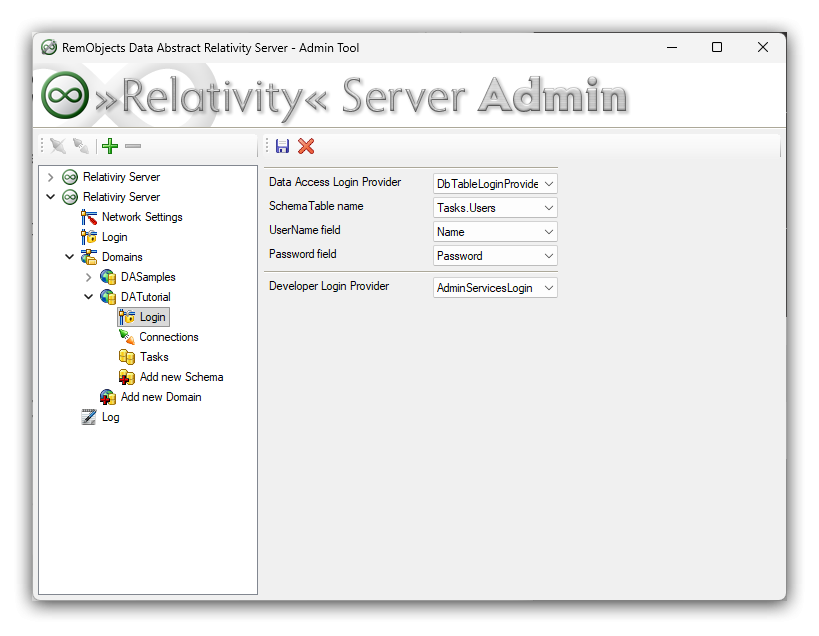
Task: Click the UserName field label
Action: 305,230
